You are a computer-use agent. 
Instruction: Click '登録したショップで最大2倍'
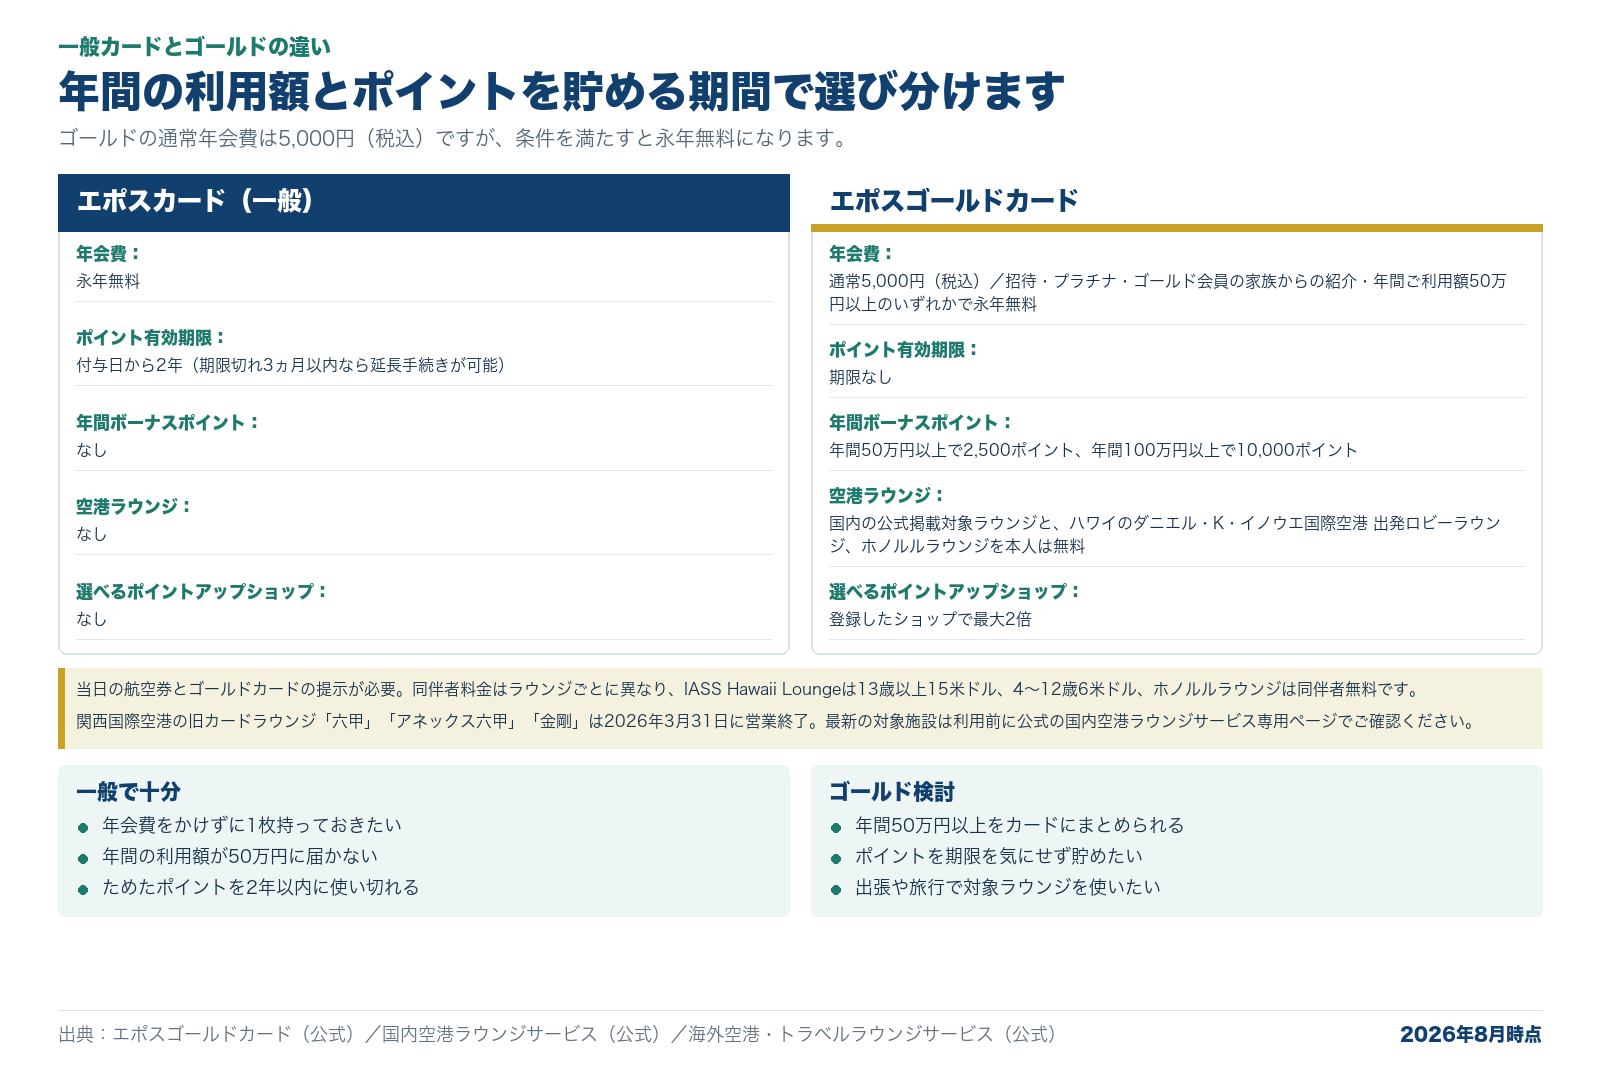pyautogui.click(x=930, y=619)
